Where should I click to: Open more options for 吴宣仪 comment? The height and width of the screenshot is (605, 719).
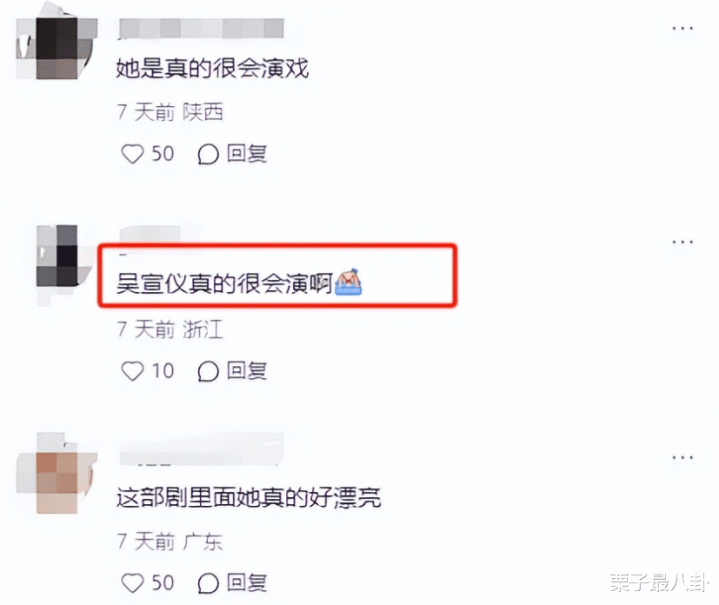click(682, 242)
